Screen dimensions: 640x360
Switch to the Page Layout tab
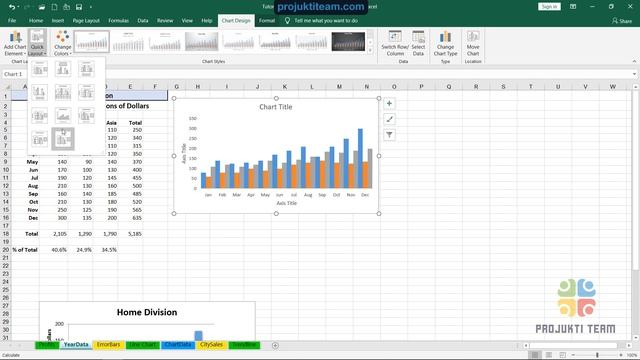pyautogui.click(x=86, y=20)
